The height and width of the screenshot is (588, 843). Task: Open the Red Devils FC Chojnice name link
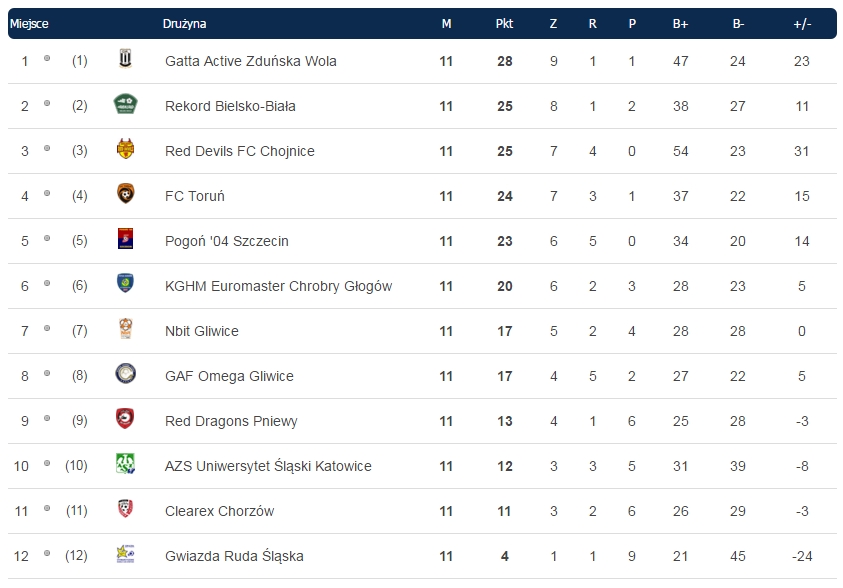(240, 151)
